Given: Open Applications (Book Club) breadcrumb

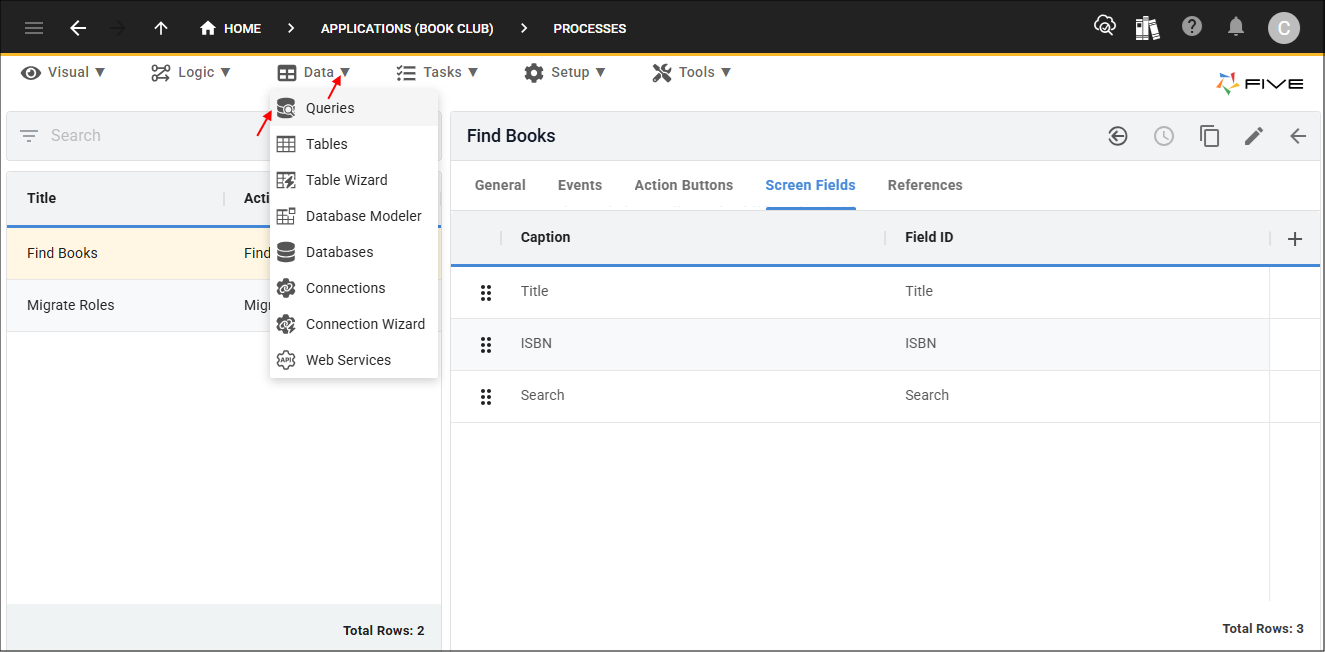Looking at the screenshot, I should point(406,28).
